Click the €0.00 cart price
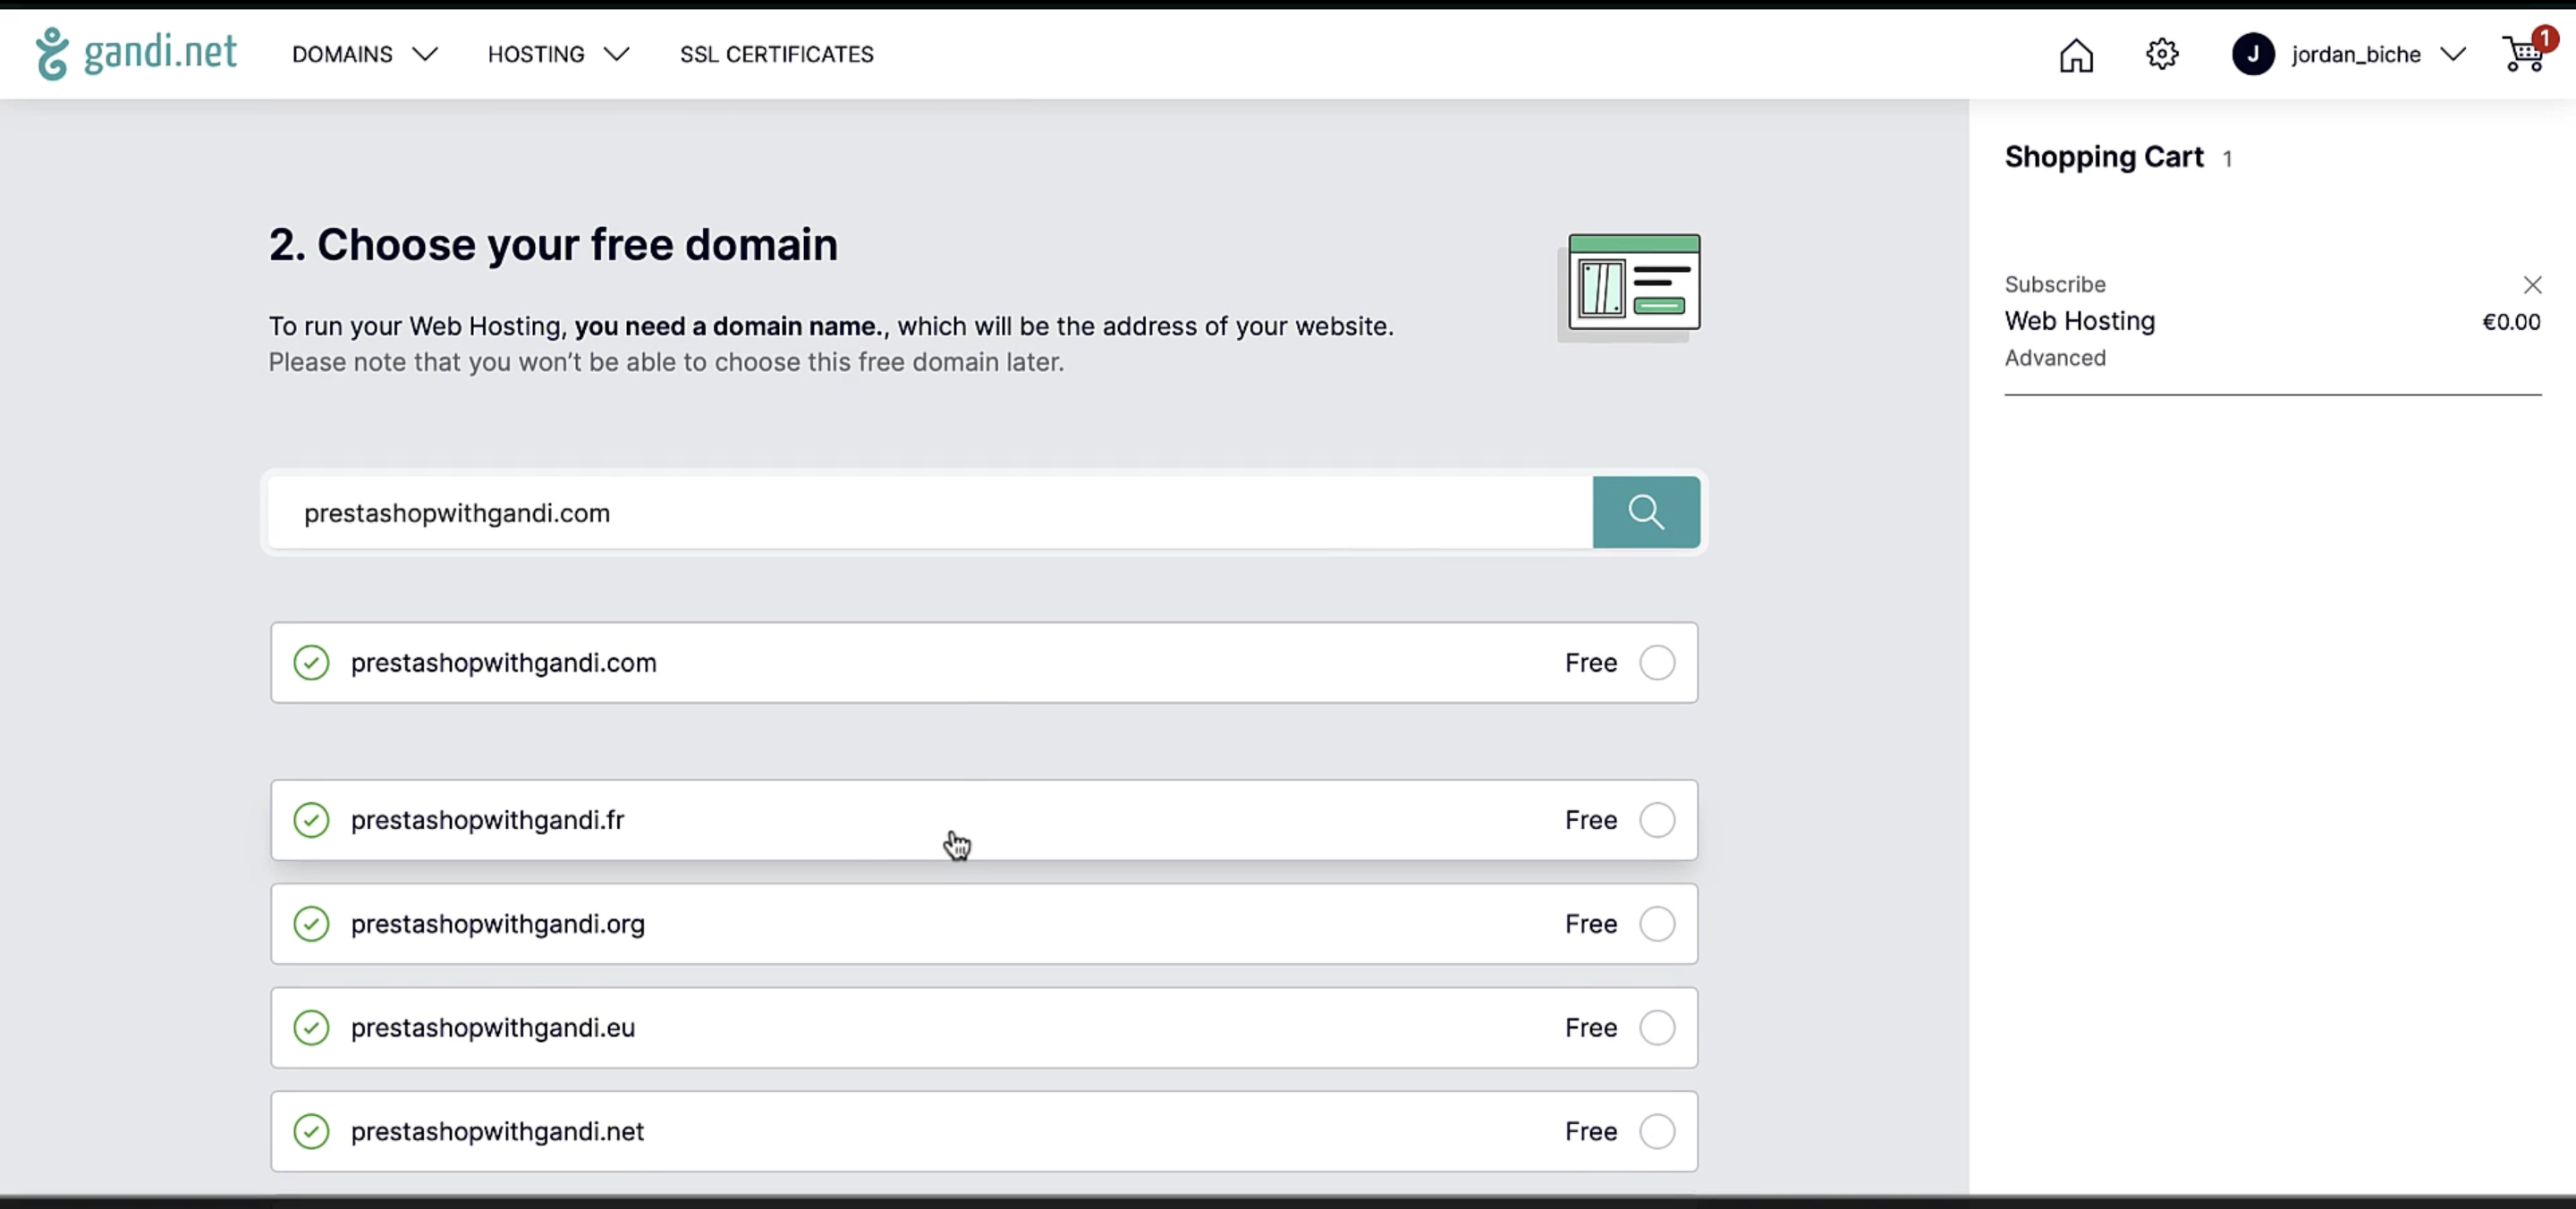The height and width of the screenshot is (1209, 2576). 2511,322
